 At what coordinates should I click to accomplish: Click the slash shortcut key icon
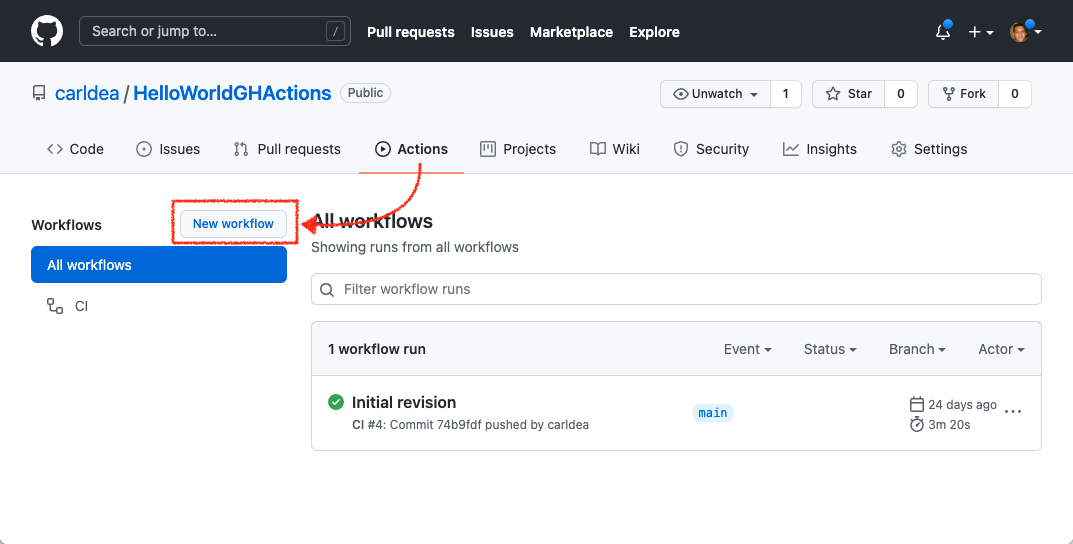click(x=335, y=31)
